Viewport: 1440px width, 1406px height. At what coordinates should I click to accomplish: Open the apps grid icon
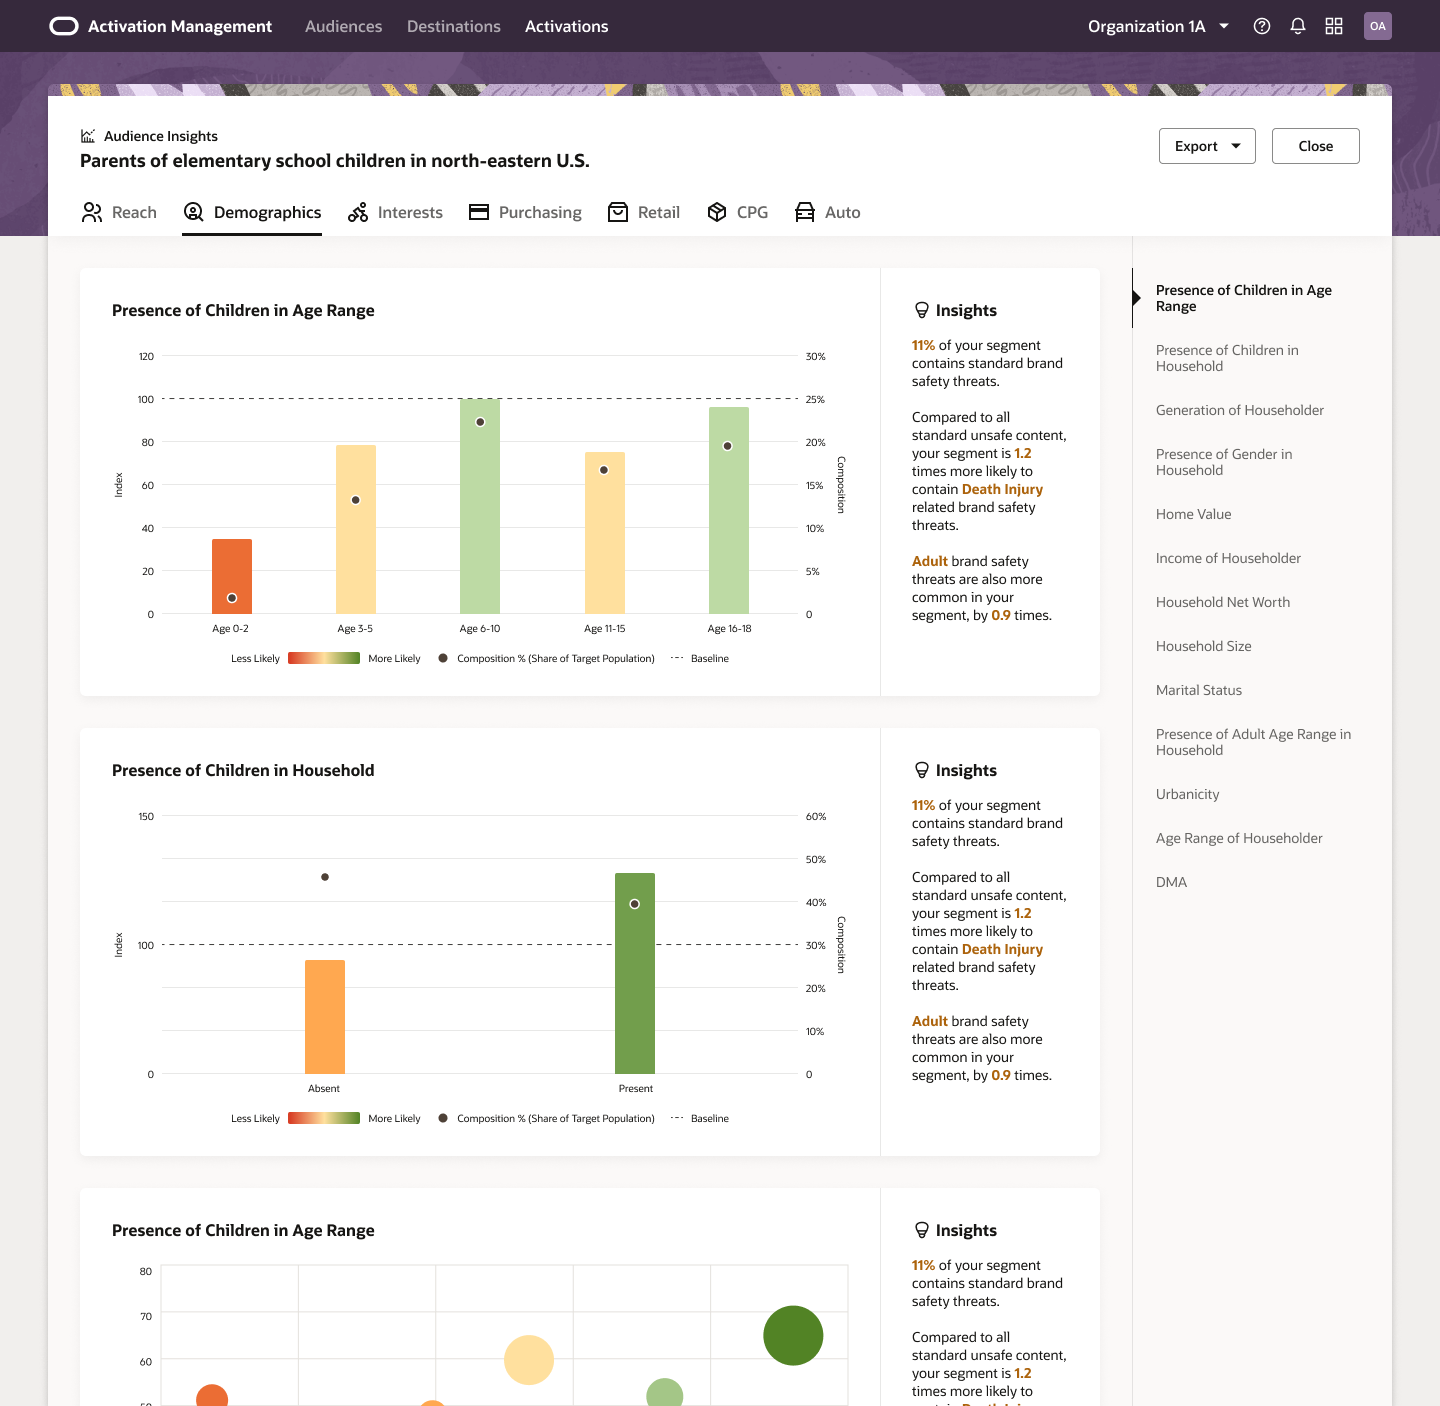click(1334, 26)
